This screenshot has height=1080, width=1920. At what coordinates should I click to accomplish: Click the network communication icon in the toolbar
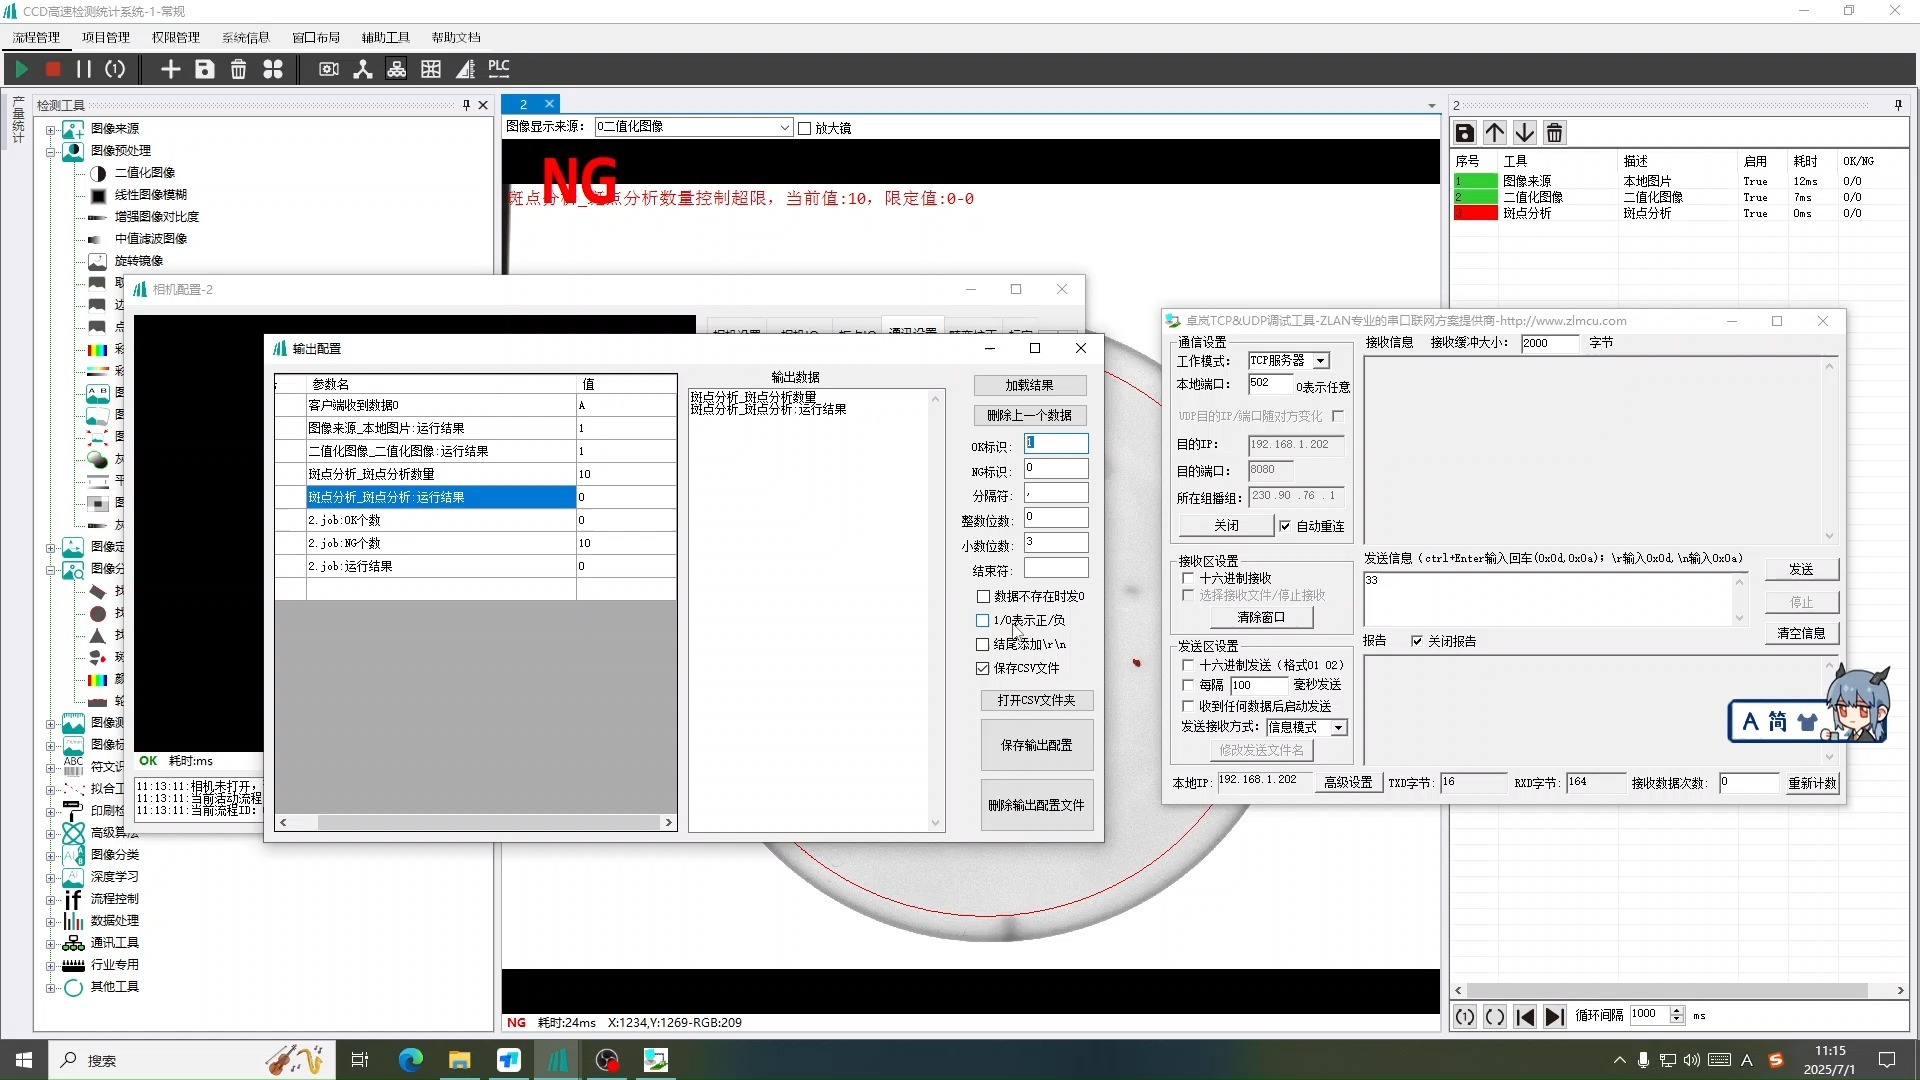point(396,69)
